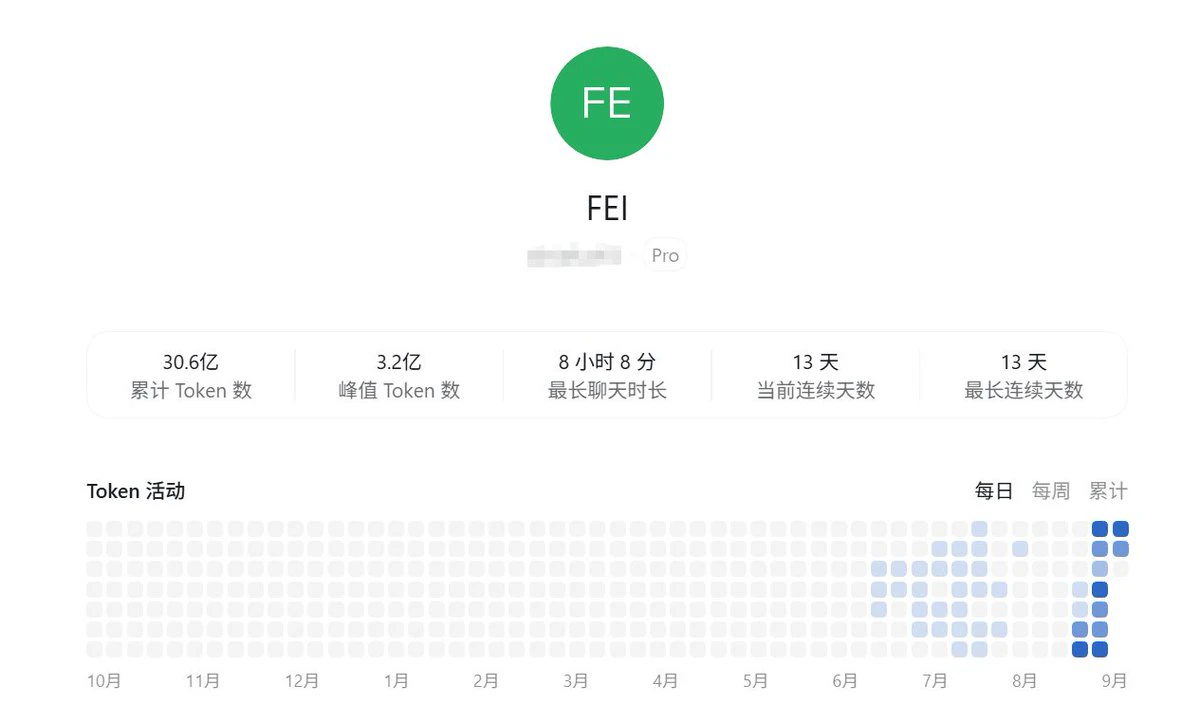The width and height of the screenshot is (1200, 722).
Task: Select the 每日 daily view tab
Action: click(994, 491)
